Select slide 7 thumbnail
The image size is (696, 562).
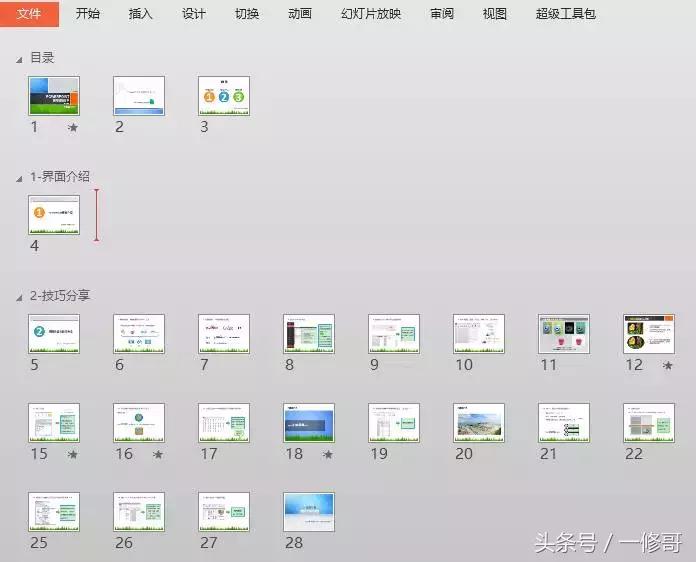(x=224, y=334)
